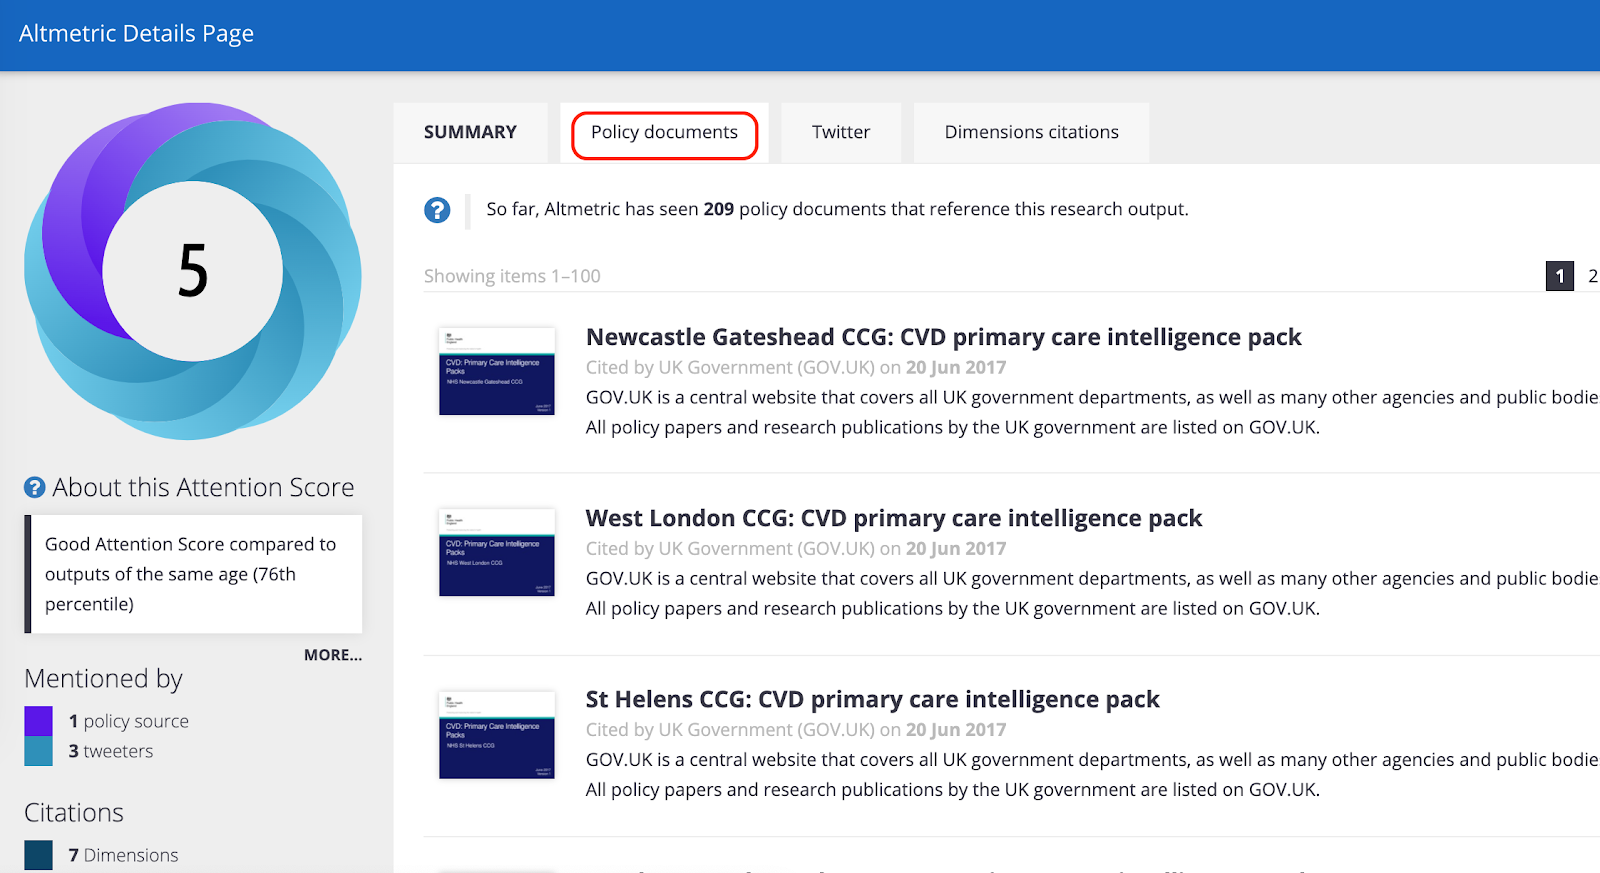
Task: Click the purple policy source color swatch
Action: click(x=38, y=721)
